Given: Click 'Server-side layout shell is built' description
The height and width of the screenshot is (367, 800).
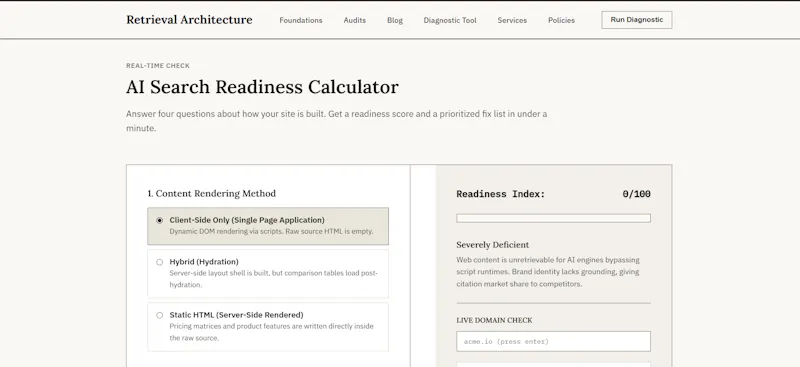Looking at the screenshot, I should [x=273, y=279].
